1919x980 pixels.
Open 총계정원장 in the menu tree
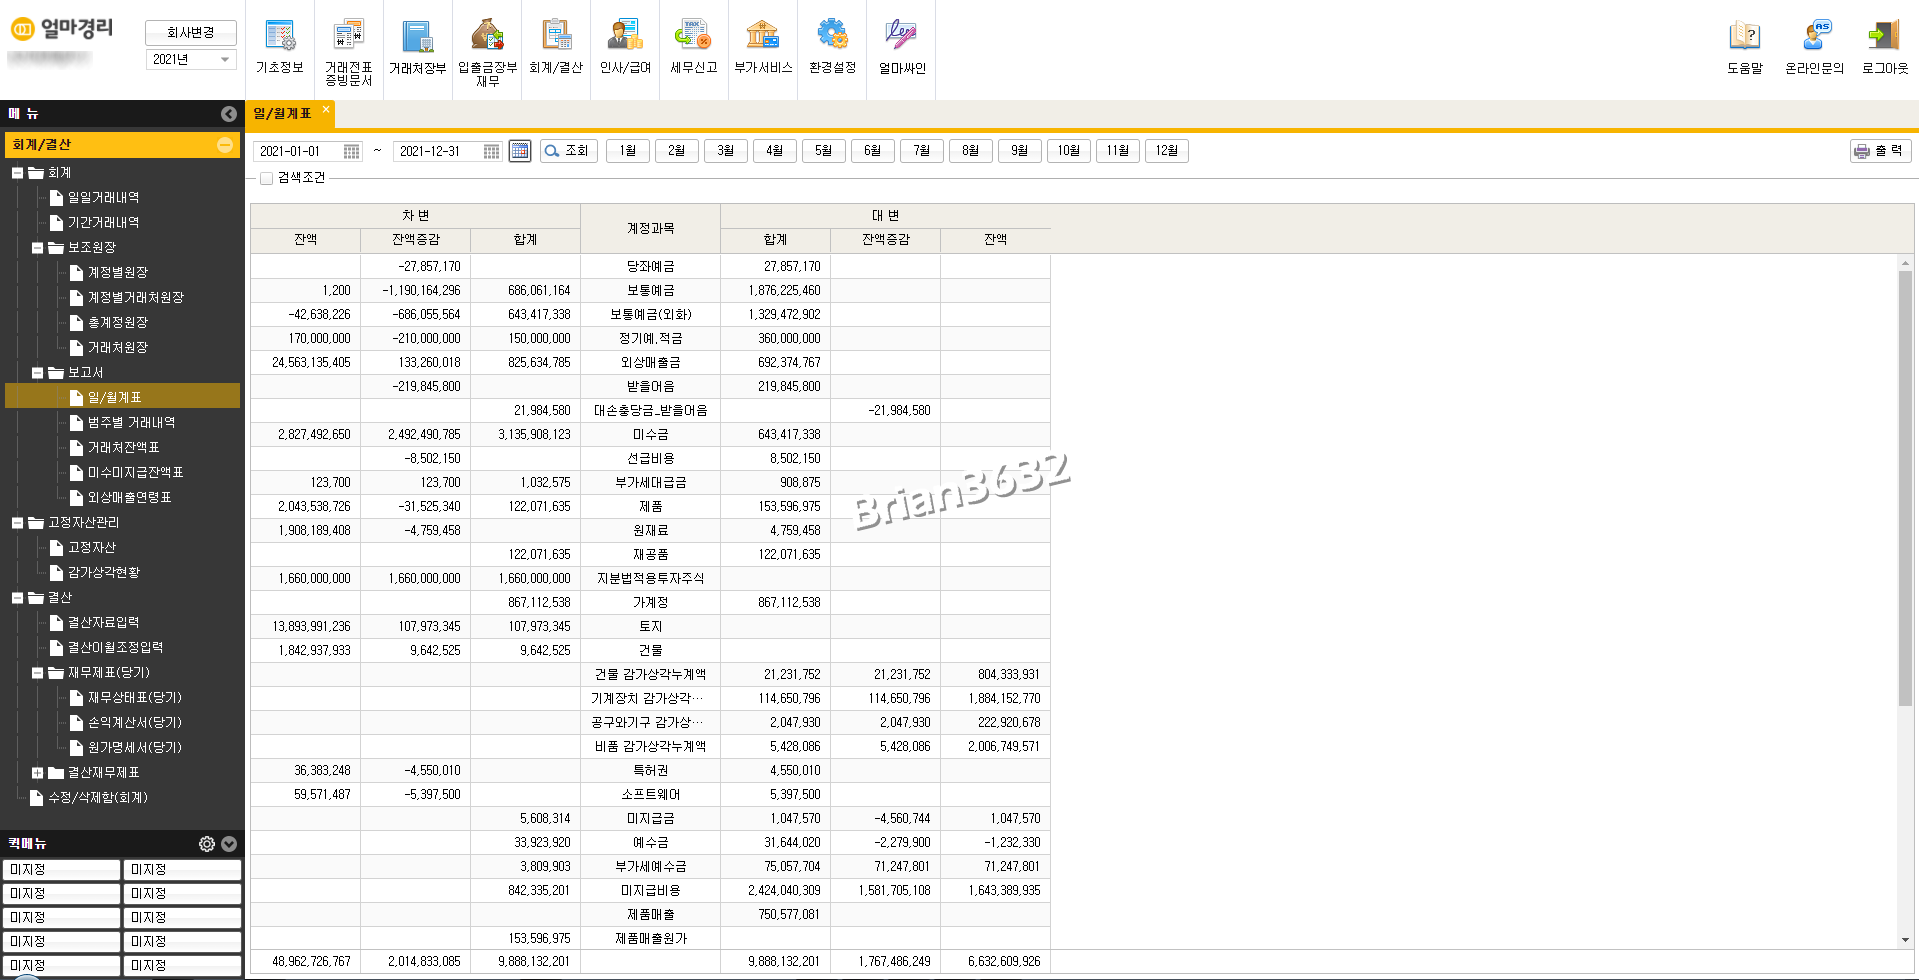118,323
